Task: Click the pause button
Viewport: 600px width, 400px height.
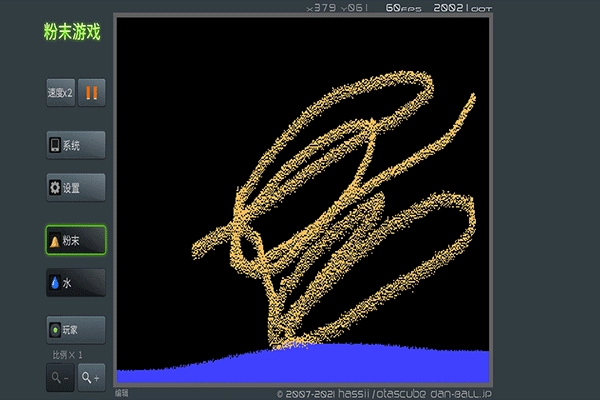Action: click(91, 93)
